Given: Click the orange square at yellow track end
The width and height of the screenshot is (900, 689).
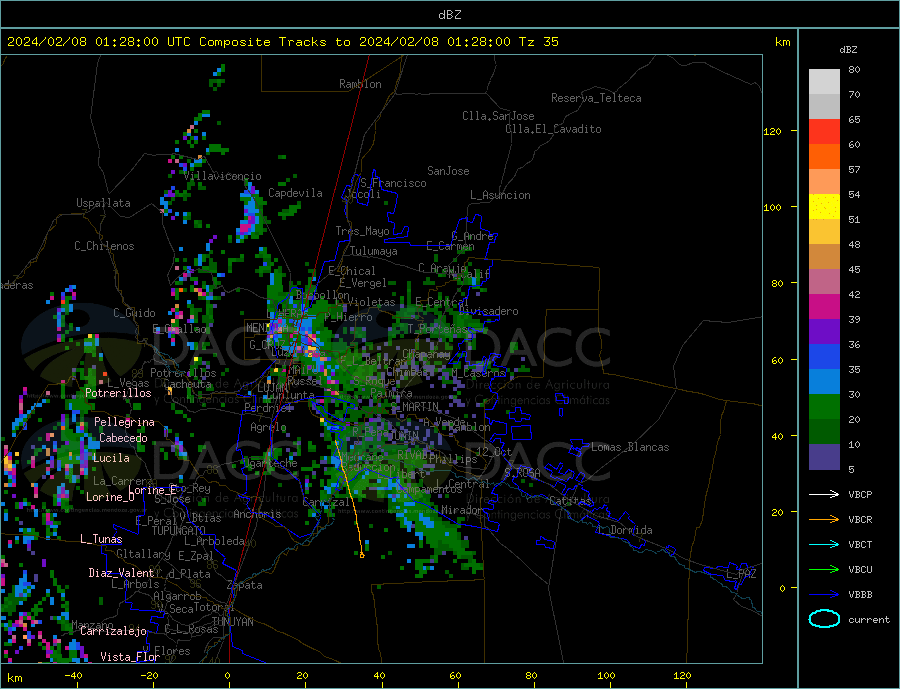Looking at the screenshot, I should click(362, 555).
